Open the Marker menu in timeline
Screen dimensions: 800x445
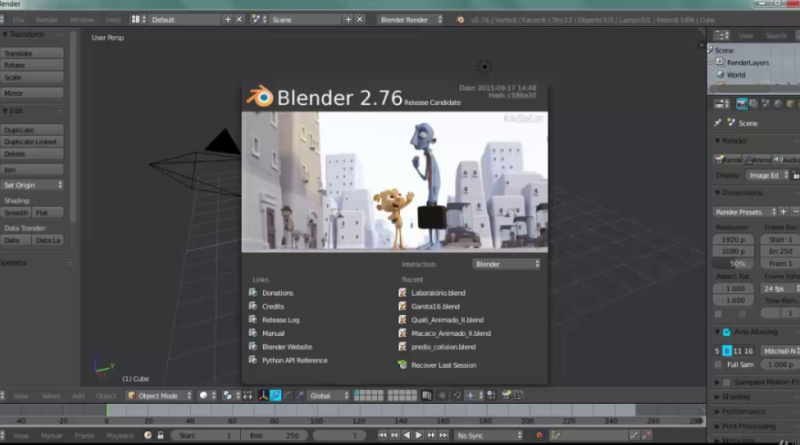tap(52, 435)
